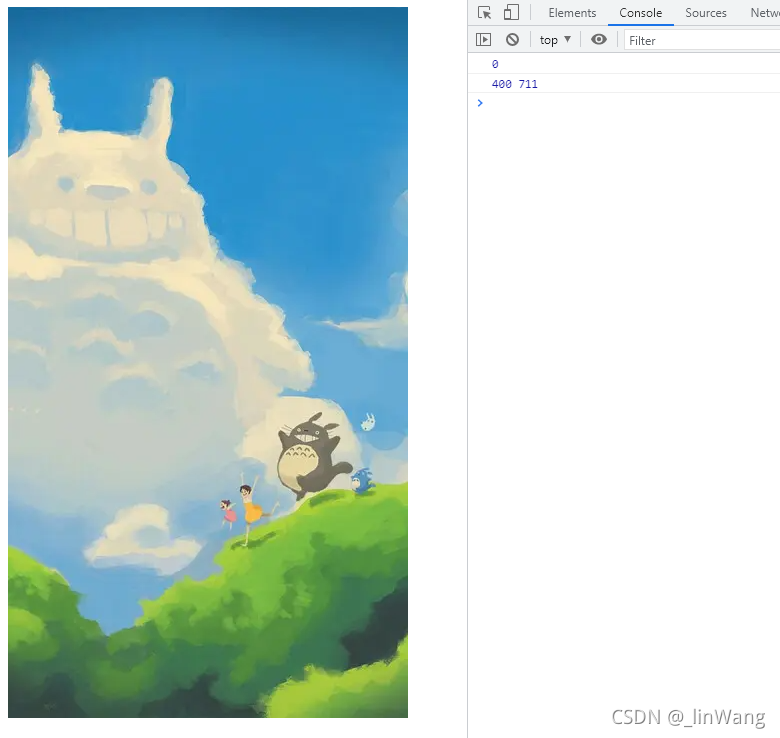Select the console output "400 711"
780x738 pixels.
[x=514, y=84]
